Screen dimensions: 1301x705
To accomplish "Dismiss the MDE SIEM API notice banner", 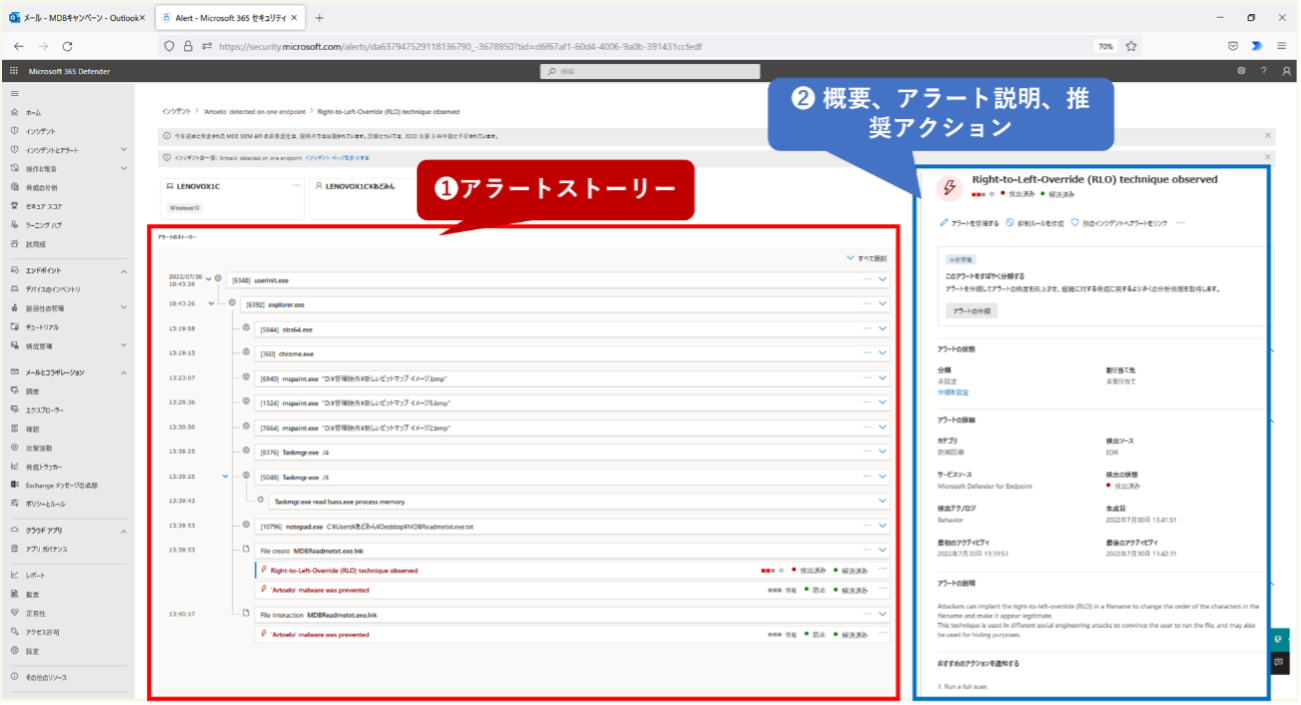I will tap(1268, 135).
